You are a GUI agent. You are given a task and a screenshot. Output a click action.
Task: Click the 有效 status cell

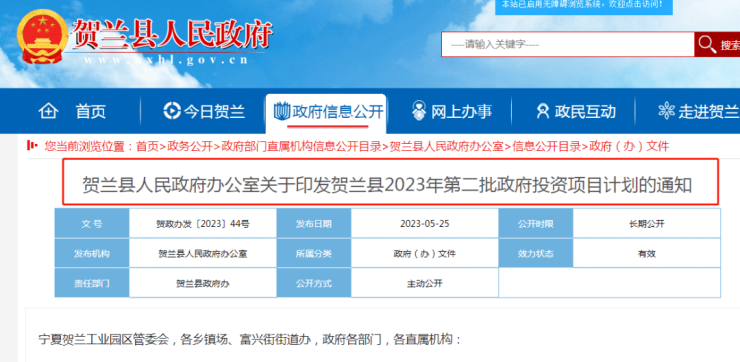[647, 253]
